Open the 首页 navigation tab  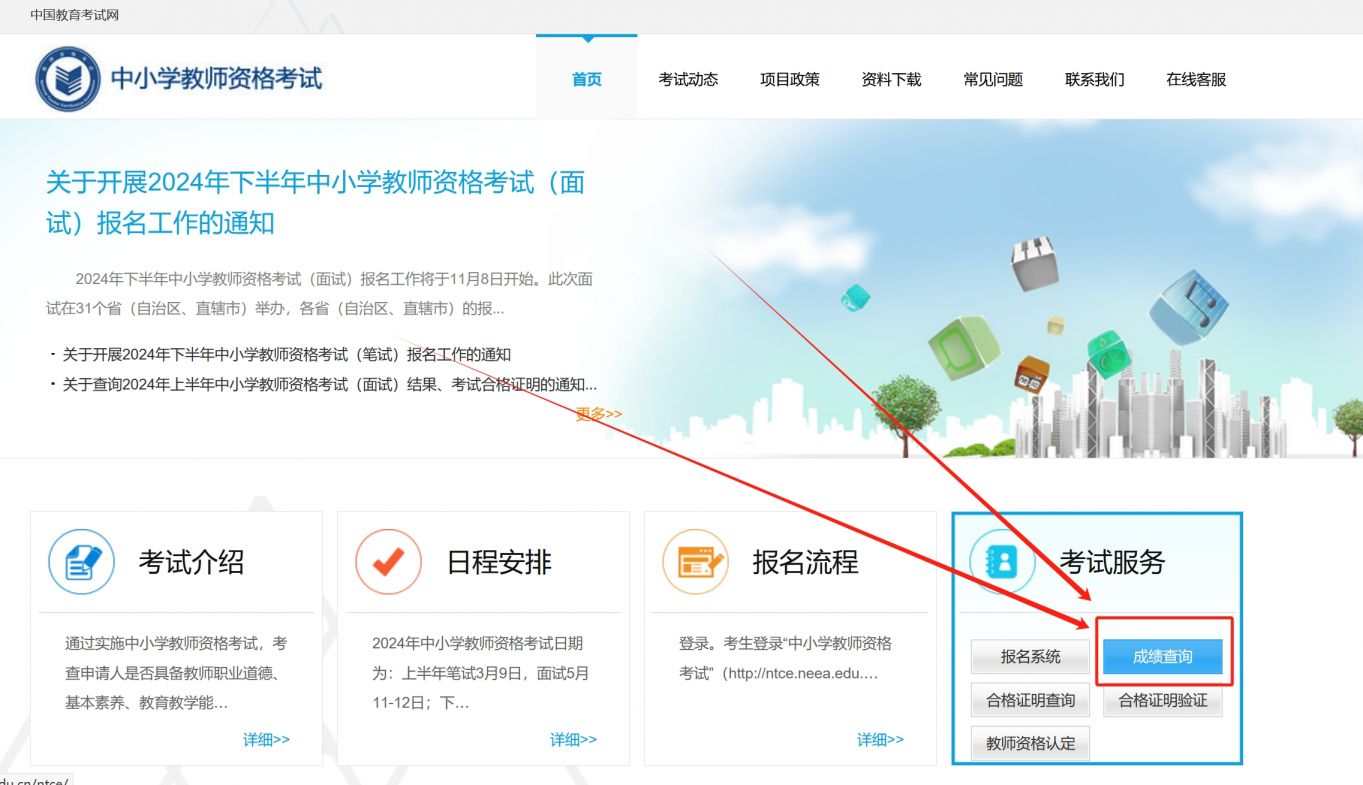click(x=587, y=79)
